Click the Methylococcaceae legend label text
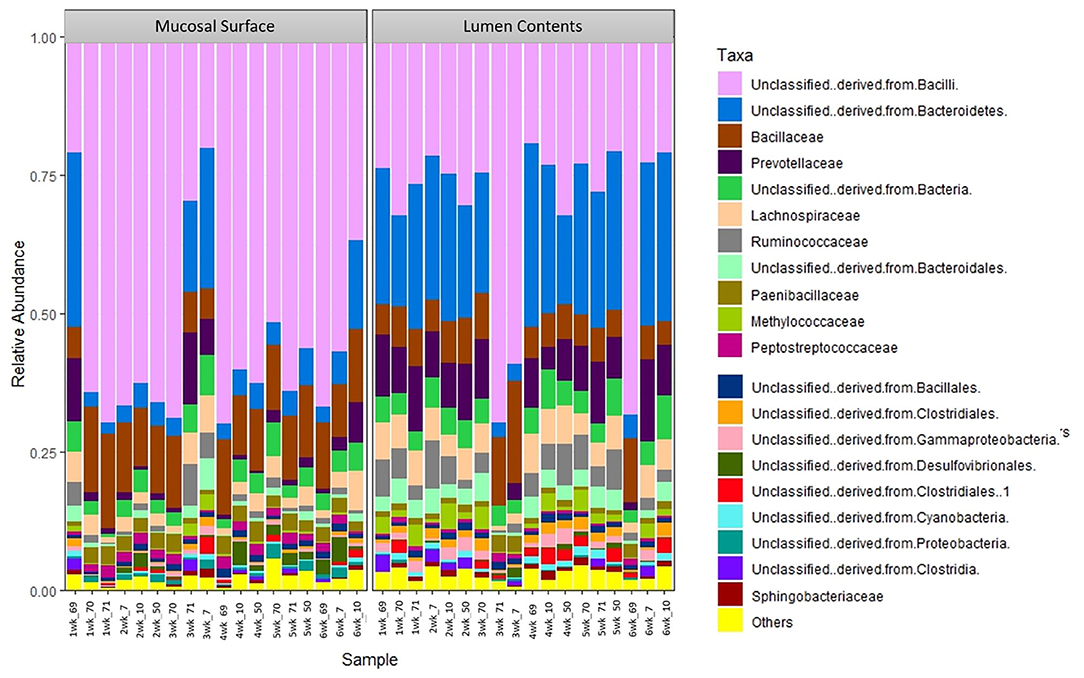The height and width of the screenshot is (678, 1084). pyautogui.click(x=807, y=321)
